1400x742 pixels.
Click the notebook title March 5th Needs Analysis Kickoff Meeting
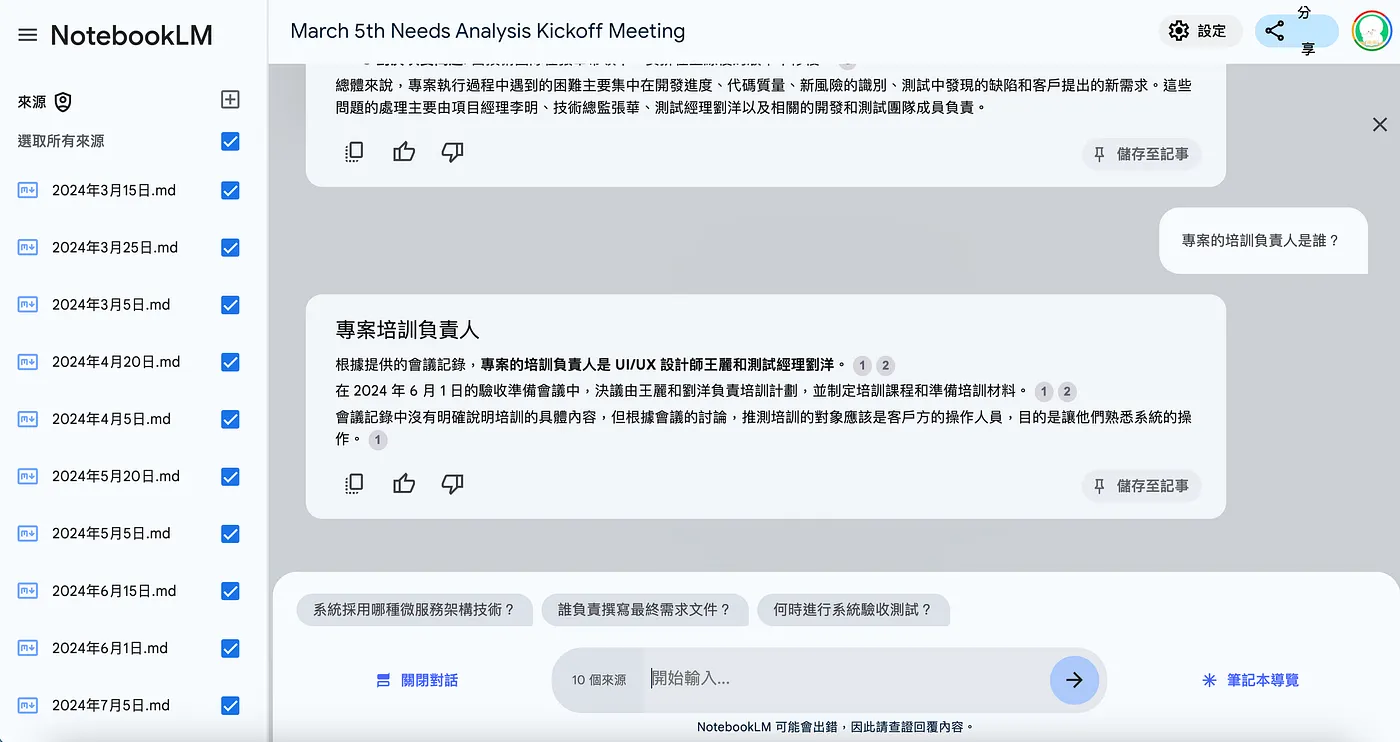coord(488,31)
